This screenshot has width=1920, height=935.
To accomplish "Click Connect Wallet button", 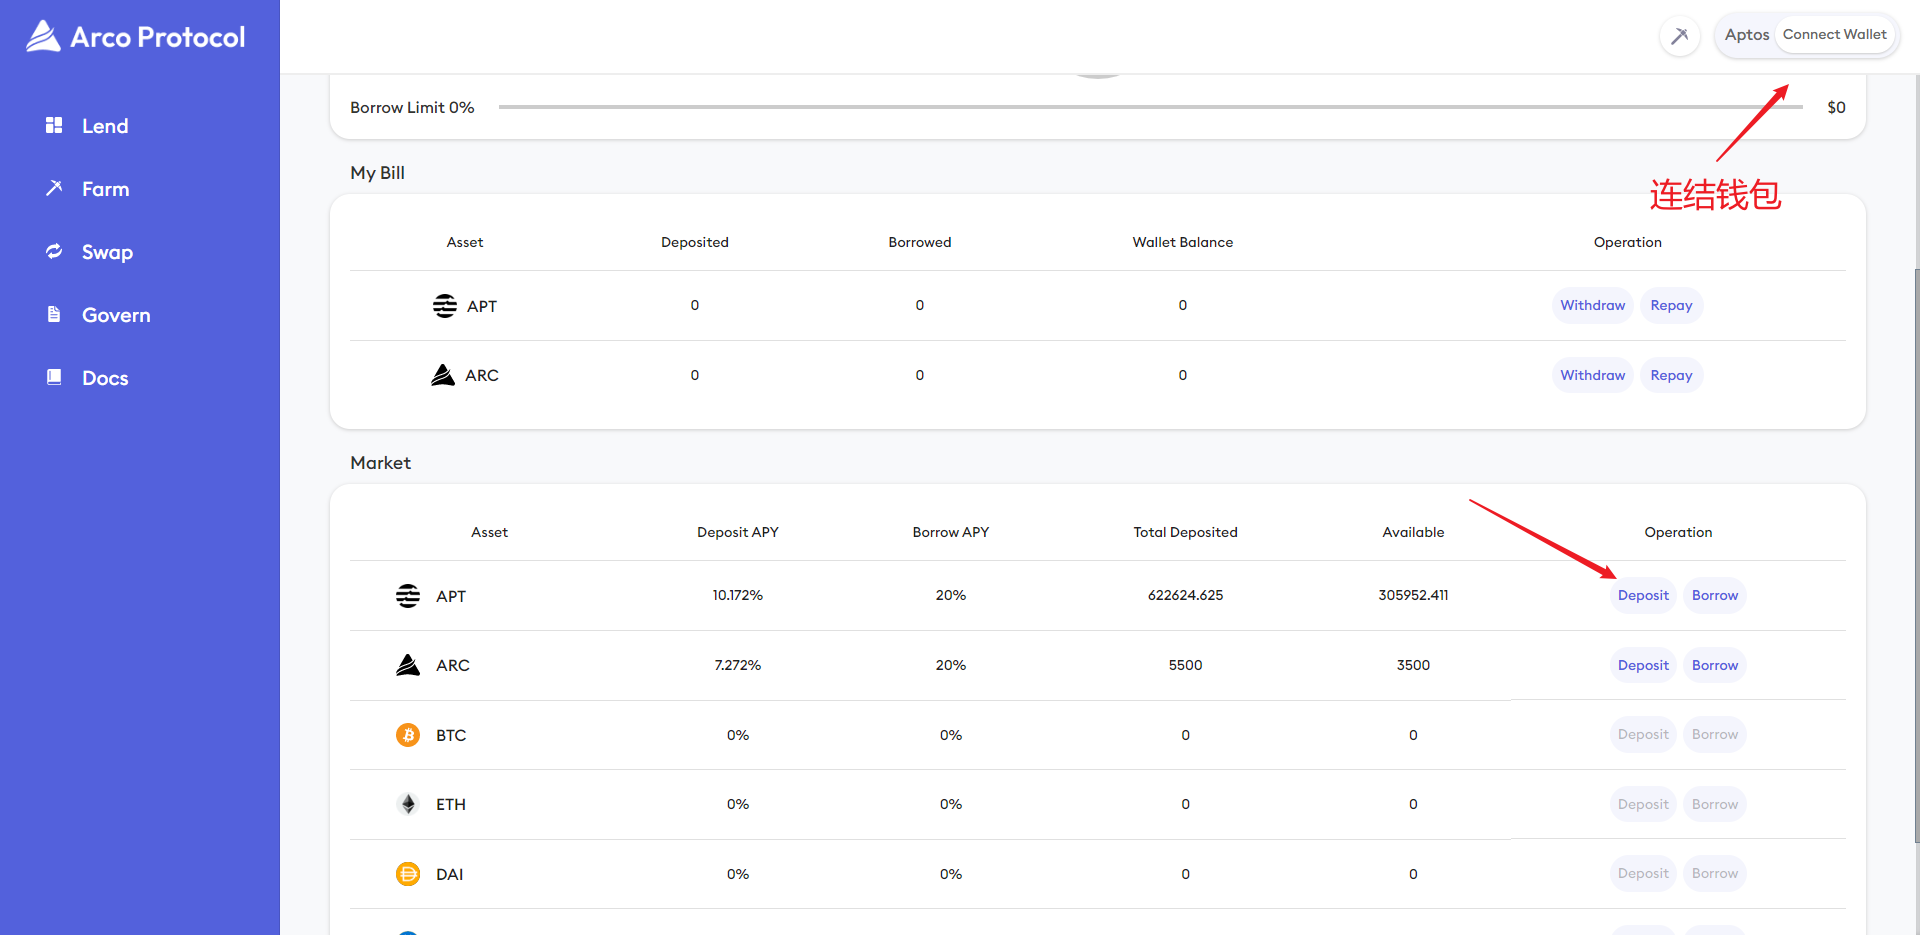I will [1834, 35].
